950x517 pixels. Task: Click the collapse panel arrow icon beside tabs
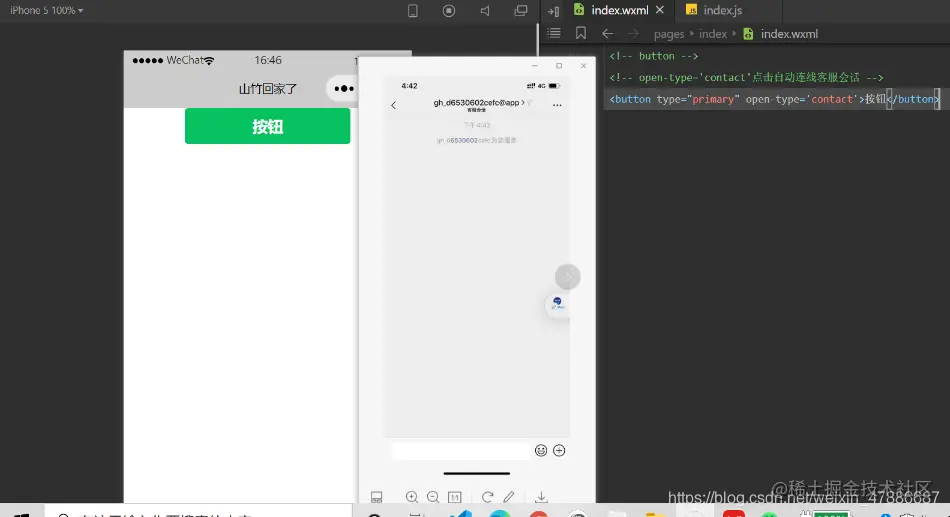553,11
